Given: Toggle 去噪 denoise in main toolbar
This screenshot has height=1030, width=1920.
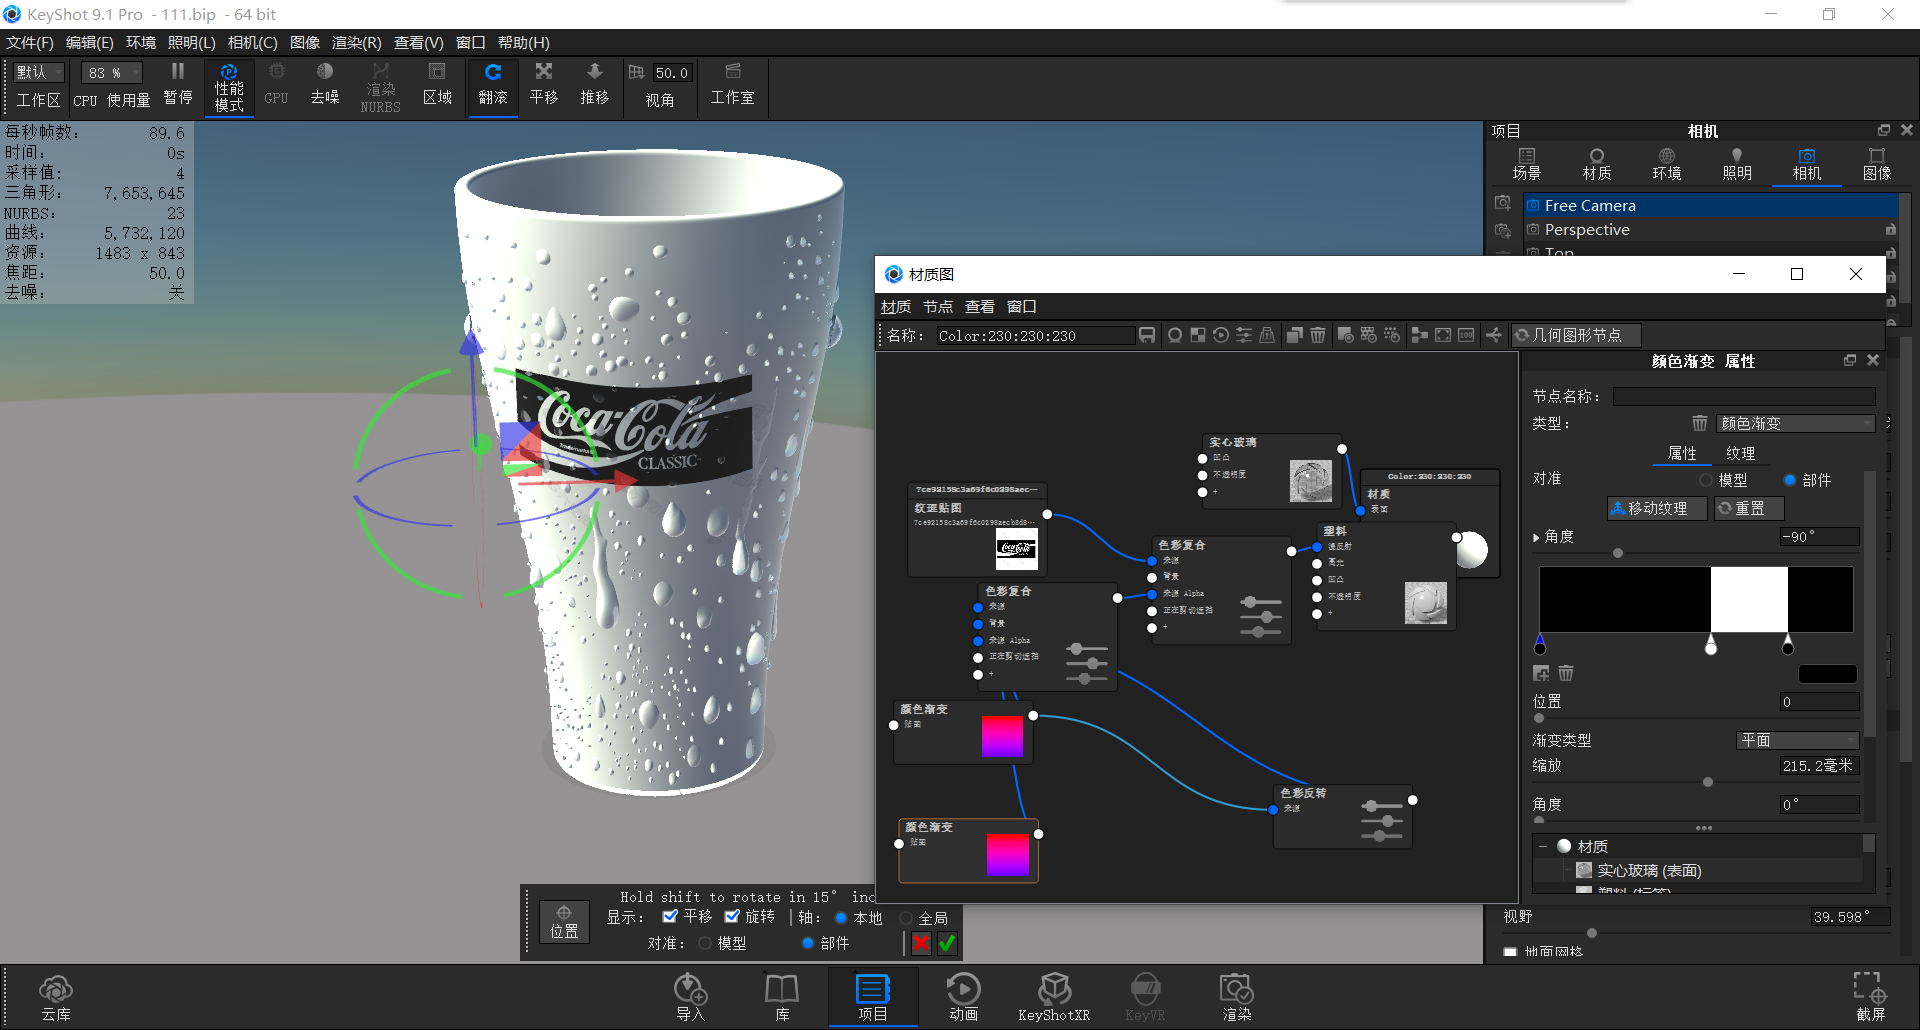Looking at the screenshot, I should [324, 85].
